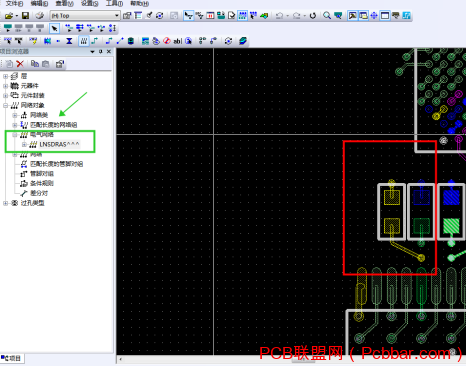Viewport: 467px width, 367px height.
Task: Expand the LNSDRAS^^^ net node
Action: pos(24,144)
